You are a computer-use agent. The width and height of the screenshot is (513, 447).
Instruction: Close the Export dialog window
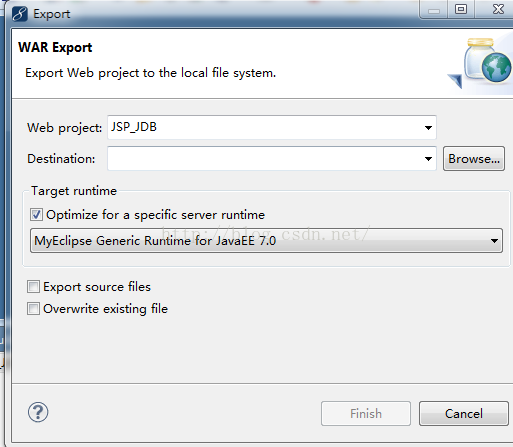tap(498, 9)
